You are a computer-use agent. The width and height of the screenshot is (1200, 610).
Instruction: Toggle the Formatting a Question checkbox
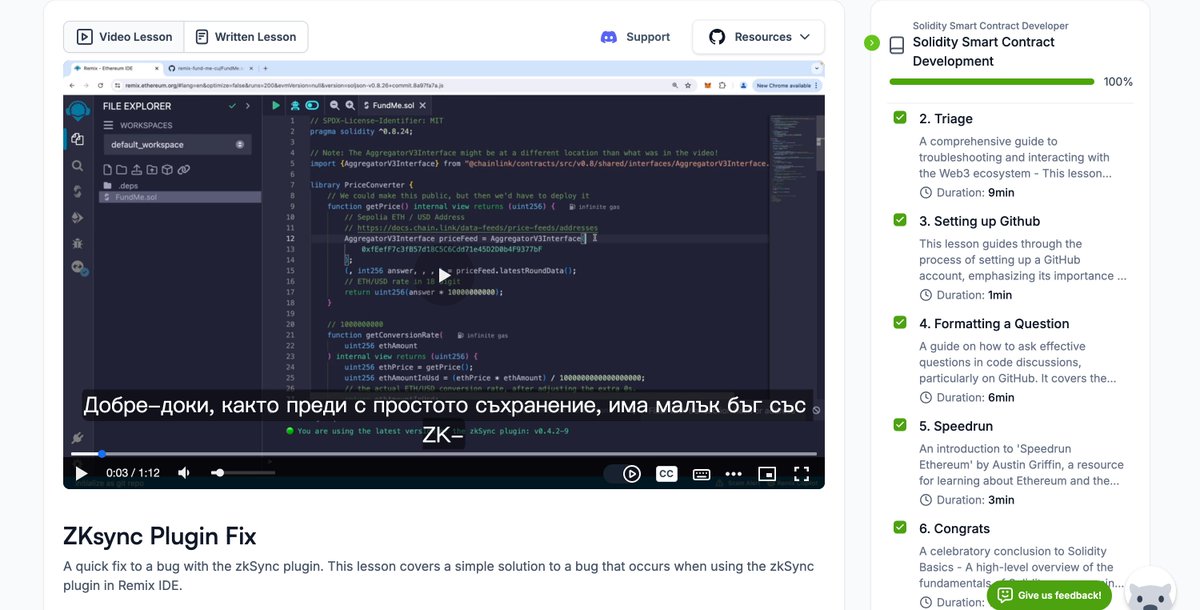(900, 322)
